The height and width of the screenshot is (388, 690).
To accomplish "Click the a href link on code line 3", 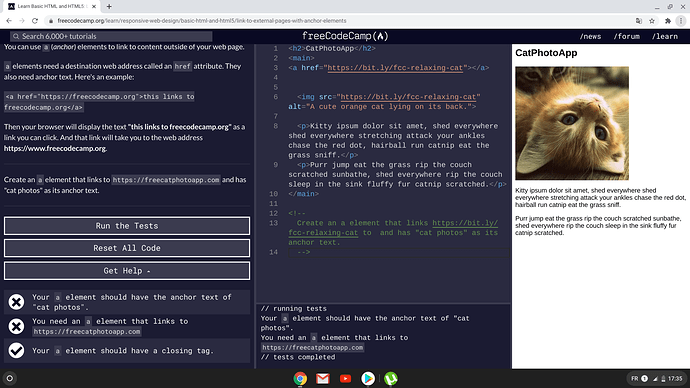I will point(395,68).
